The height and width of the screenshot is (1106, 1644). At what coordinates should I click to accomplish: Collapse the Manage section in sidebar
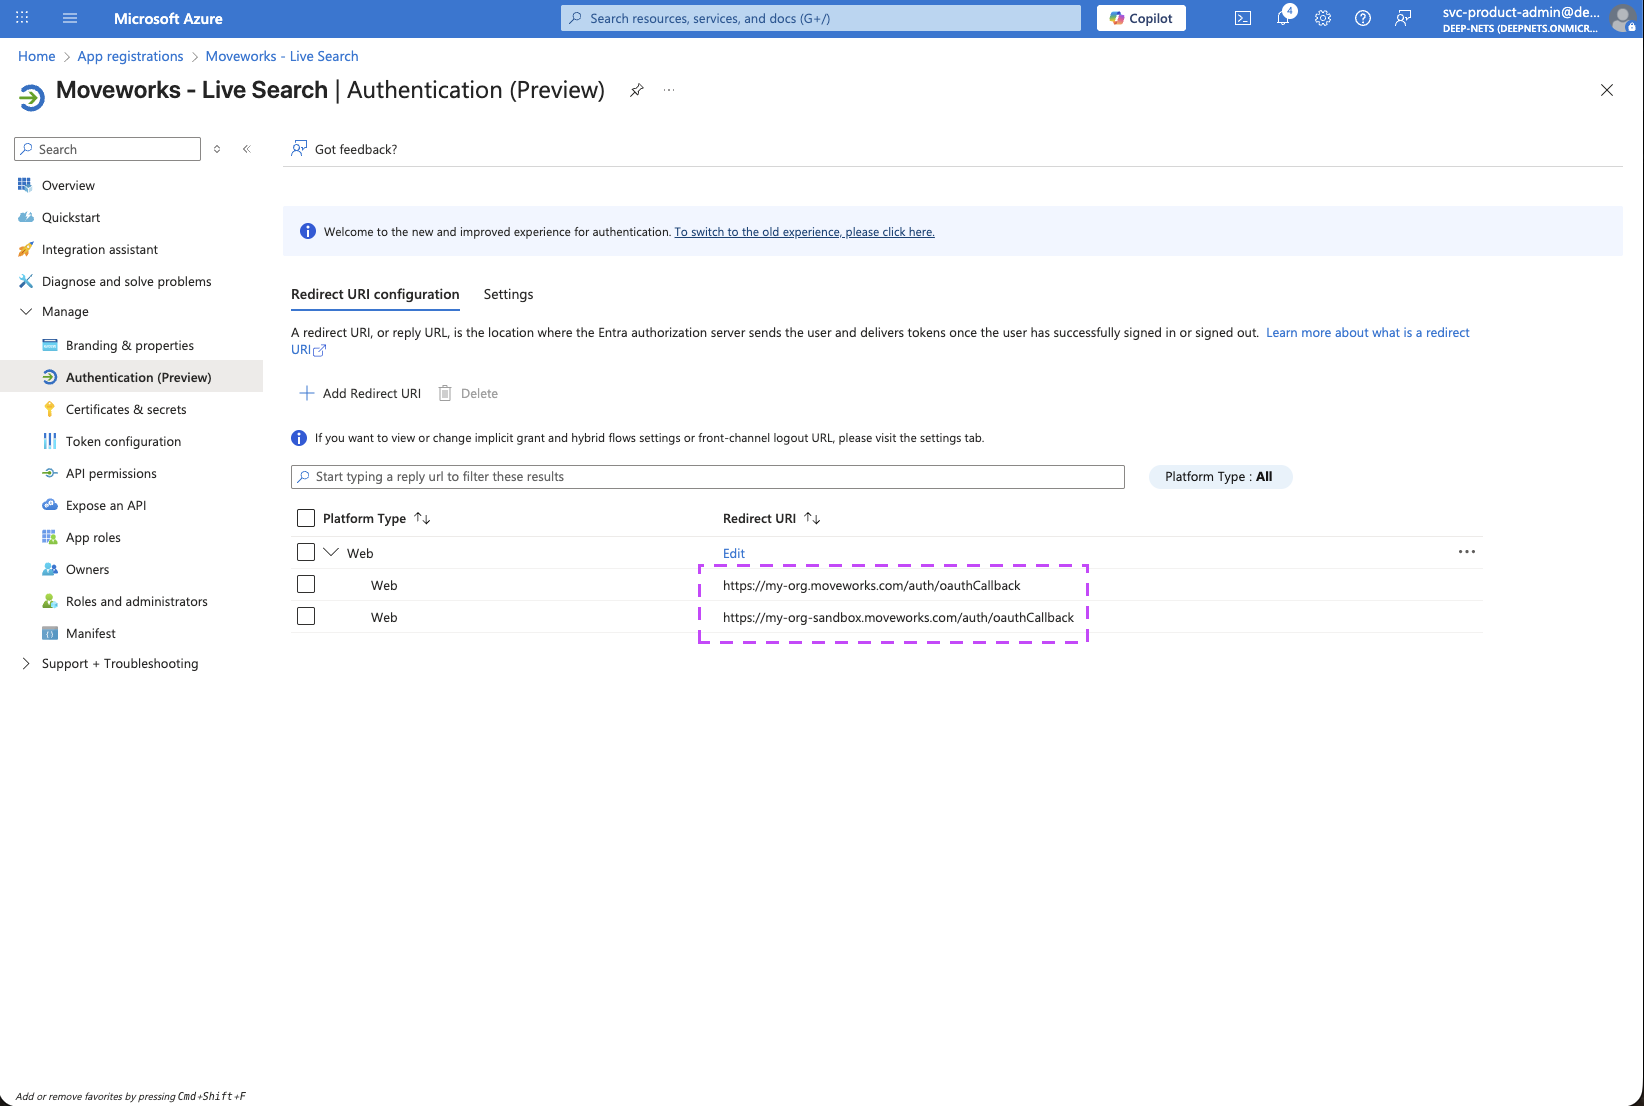(x=26, y=312)
